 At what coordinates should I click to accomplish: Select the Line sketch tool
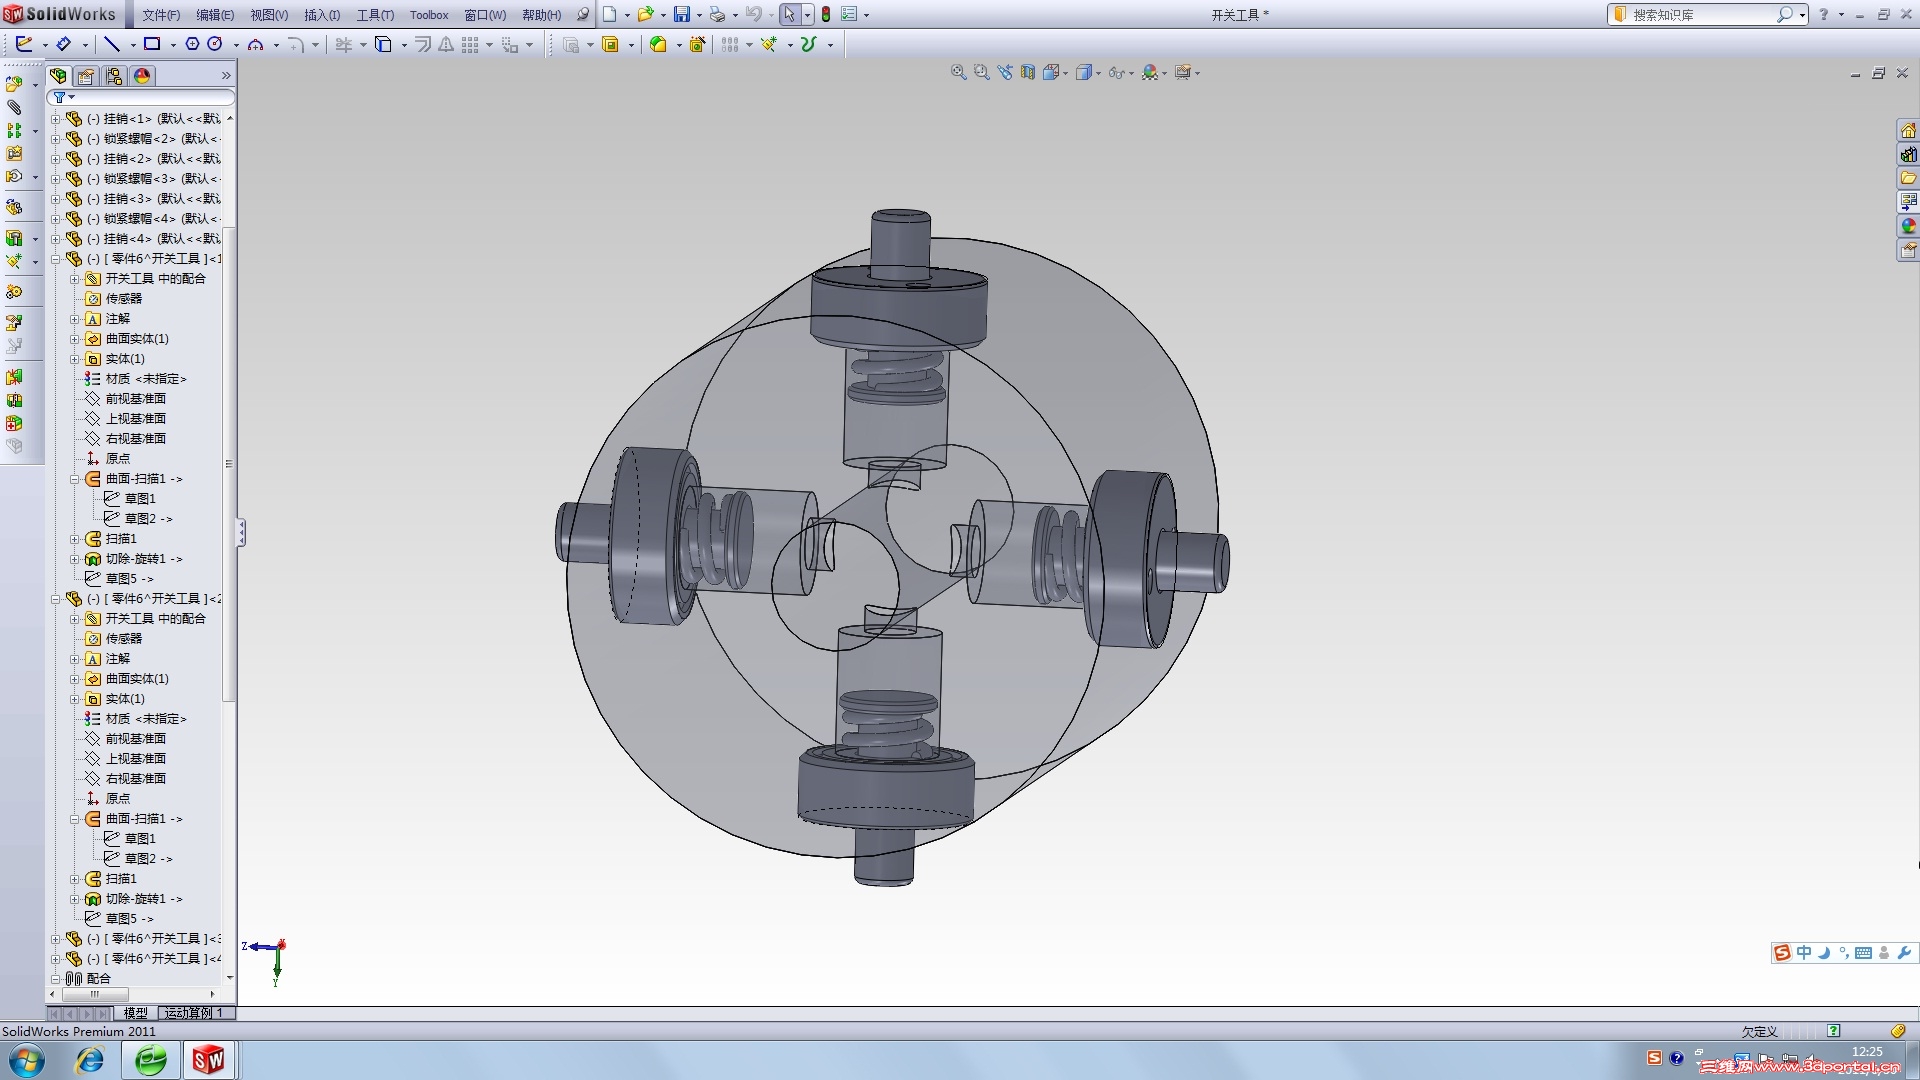tap(112, 44)
